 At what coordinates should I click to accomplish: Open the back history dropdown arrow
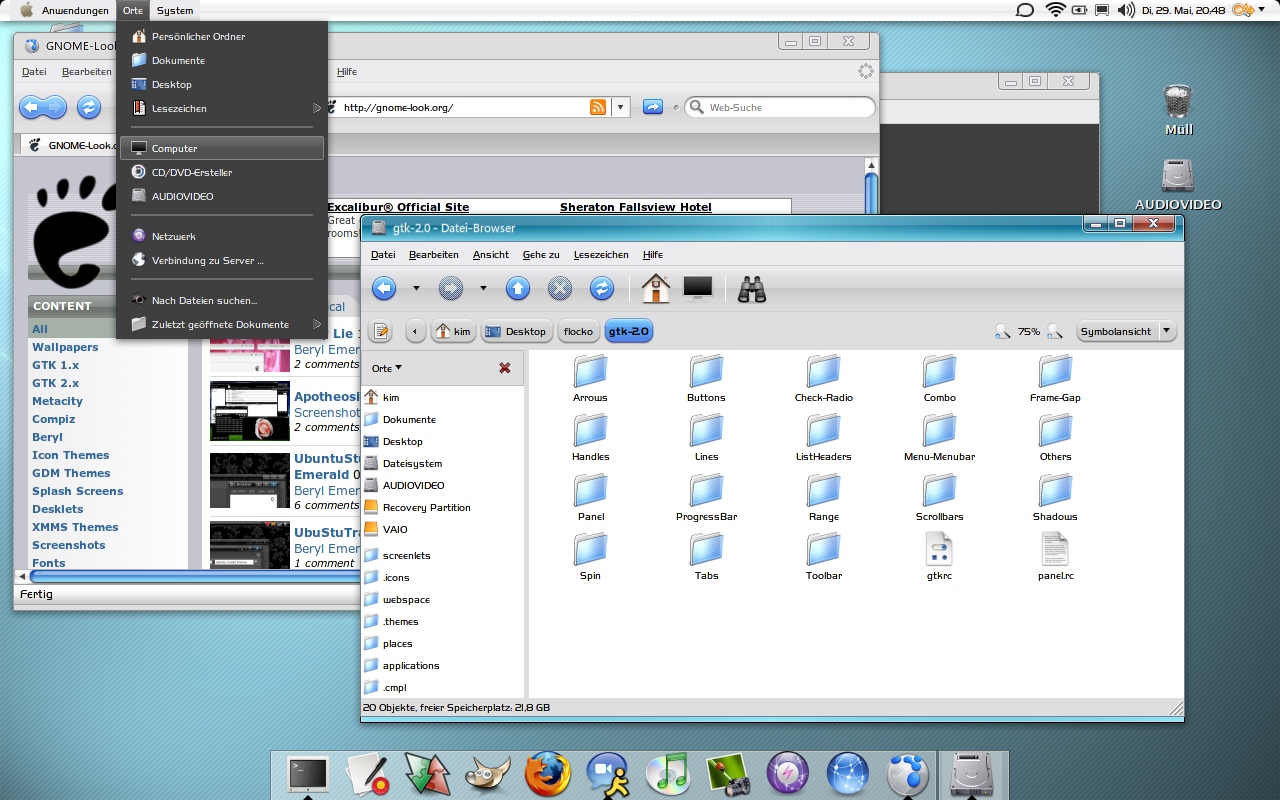[416, 289]
